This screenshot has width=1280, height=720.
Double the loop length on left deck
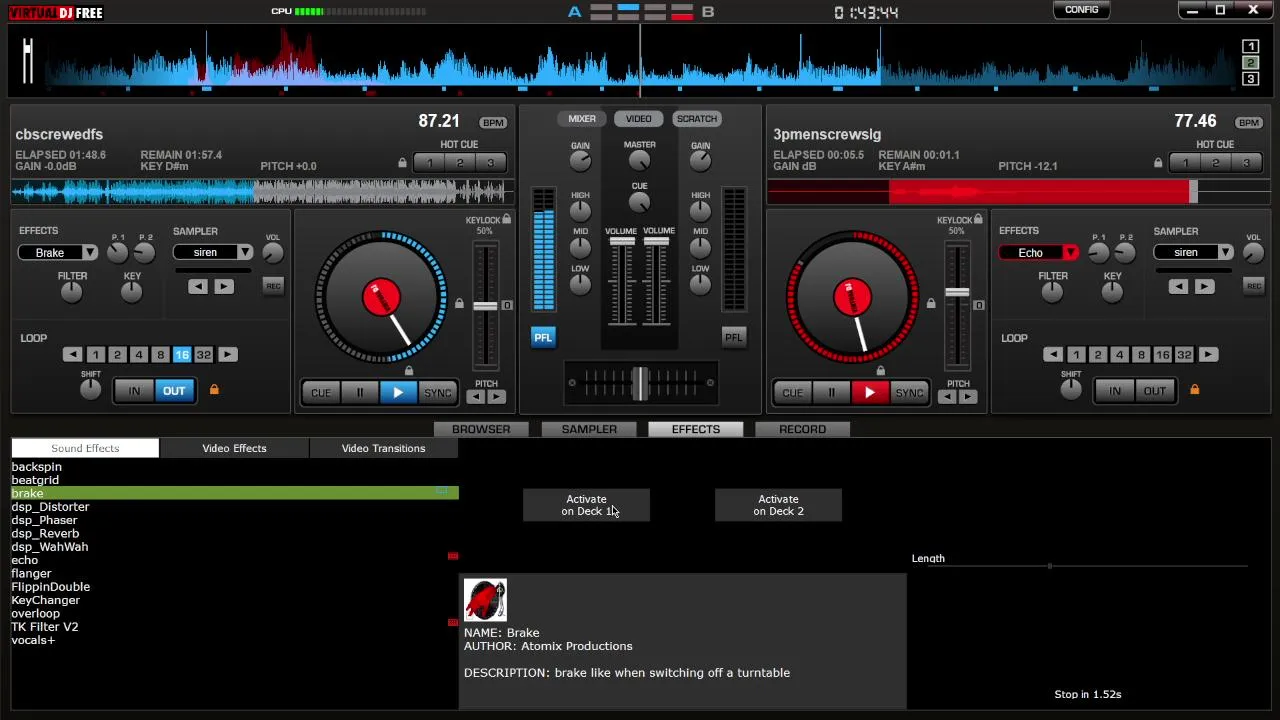227,355
